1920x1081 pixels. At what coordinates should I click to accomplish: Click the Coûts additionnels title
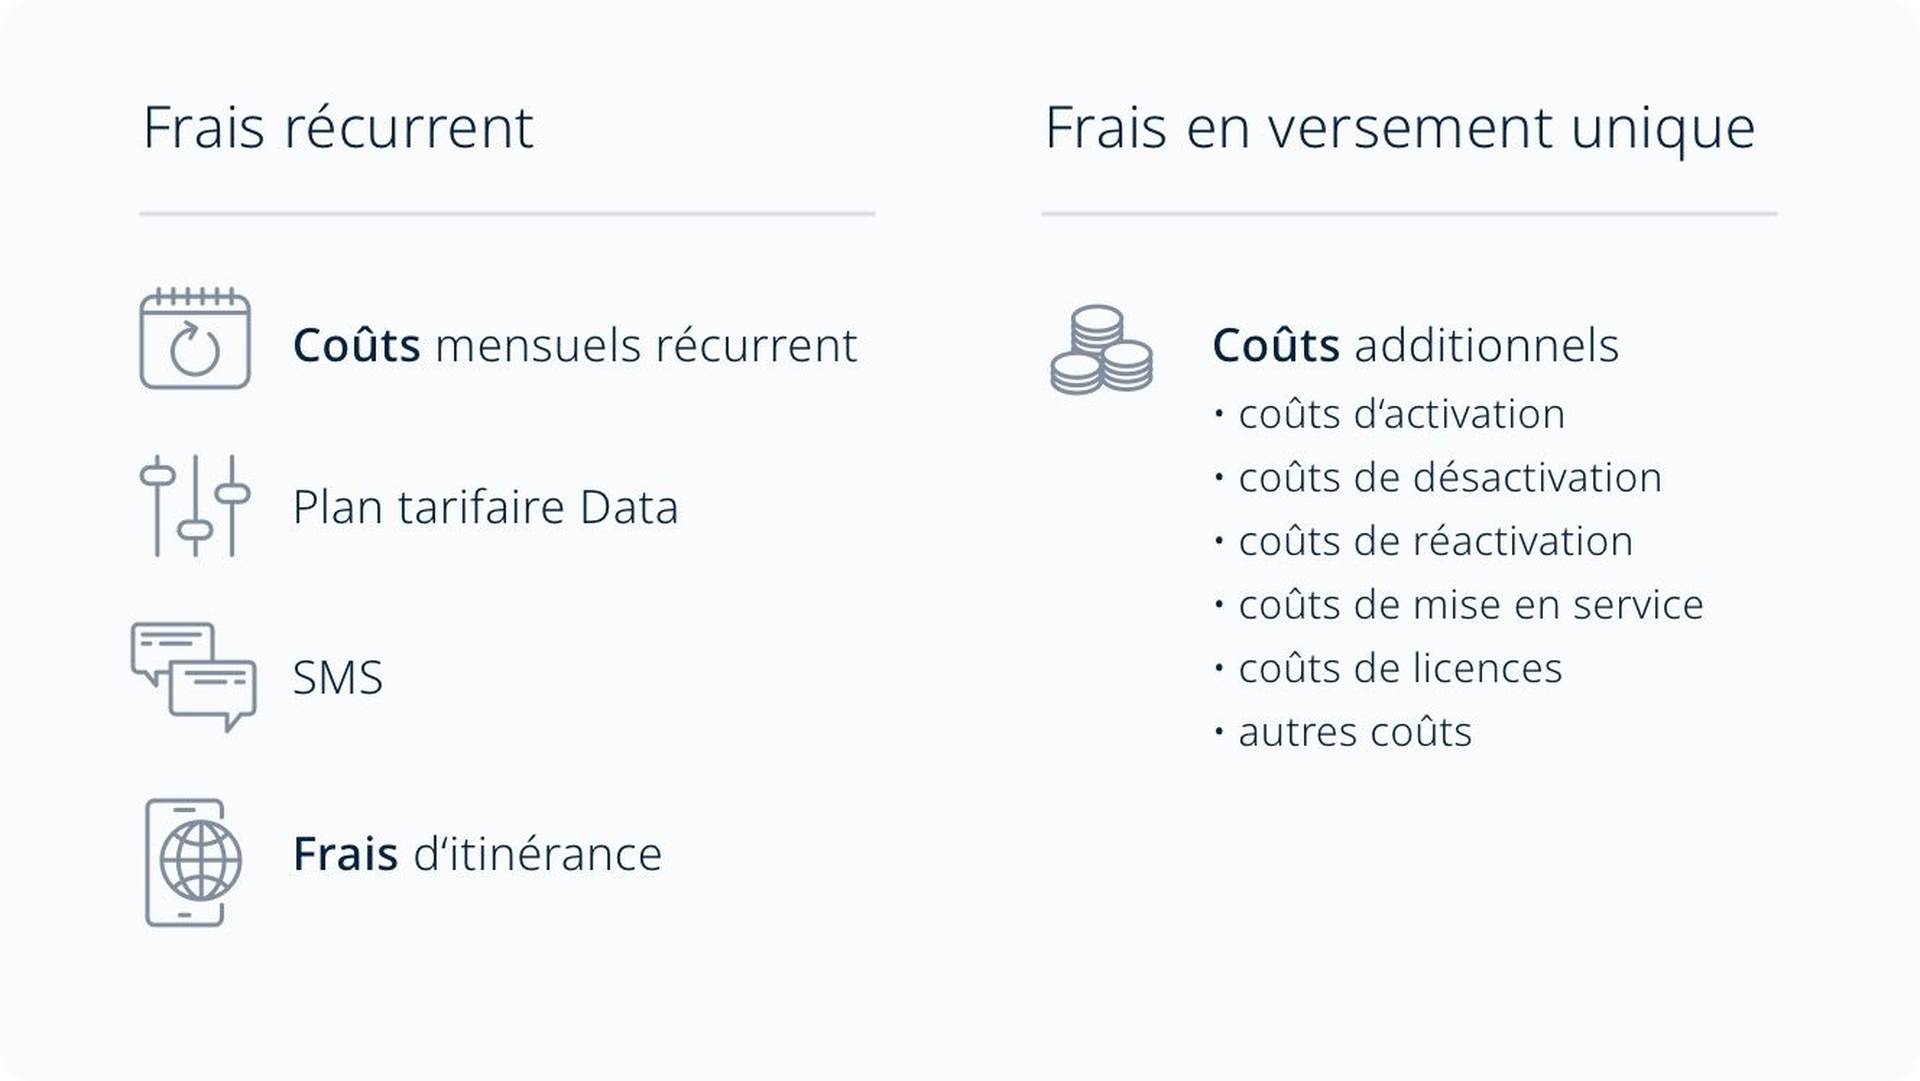click(1415, 345)
